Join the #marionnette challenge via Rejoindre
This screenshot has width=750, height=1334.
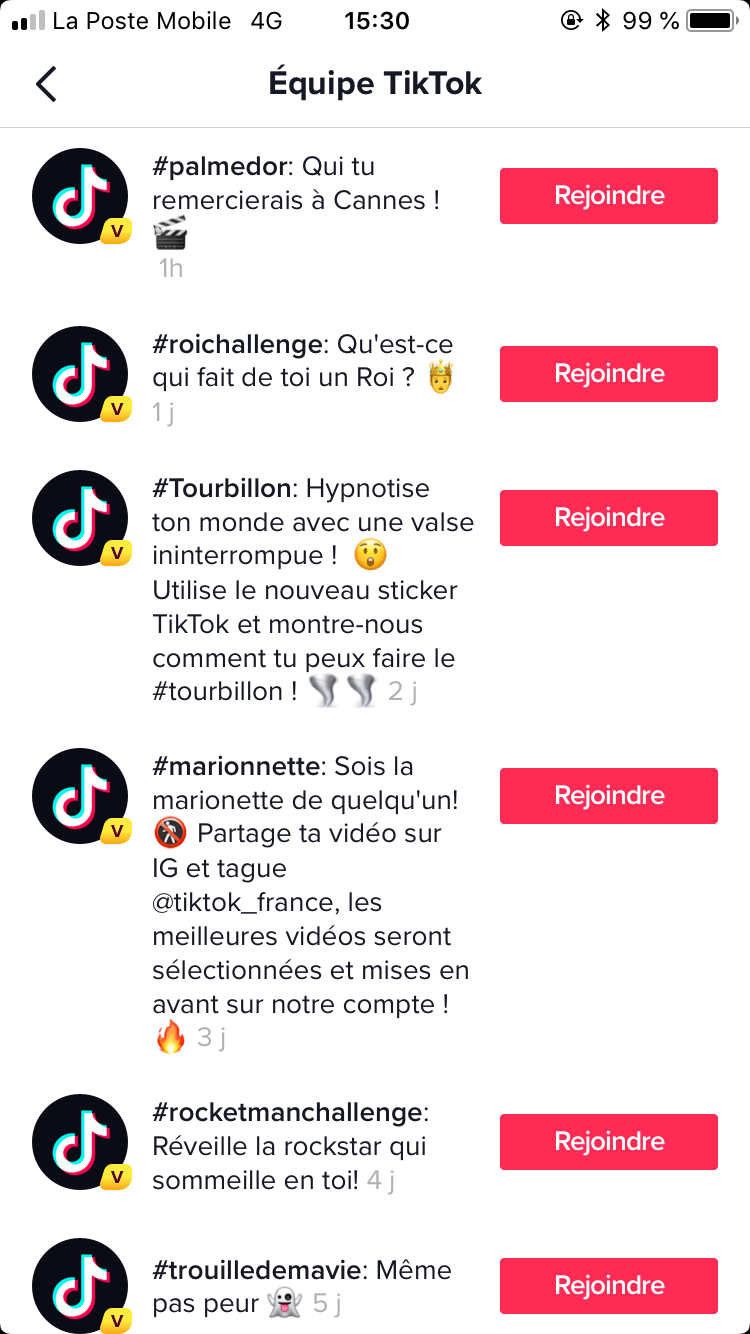point(608,796)
